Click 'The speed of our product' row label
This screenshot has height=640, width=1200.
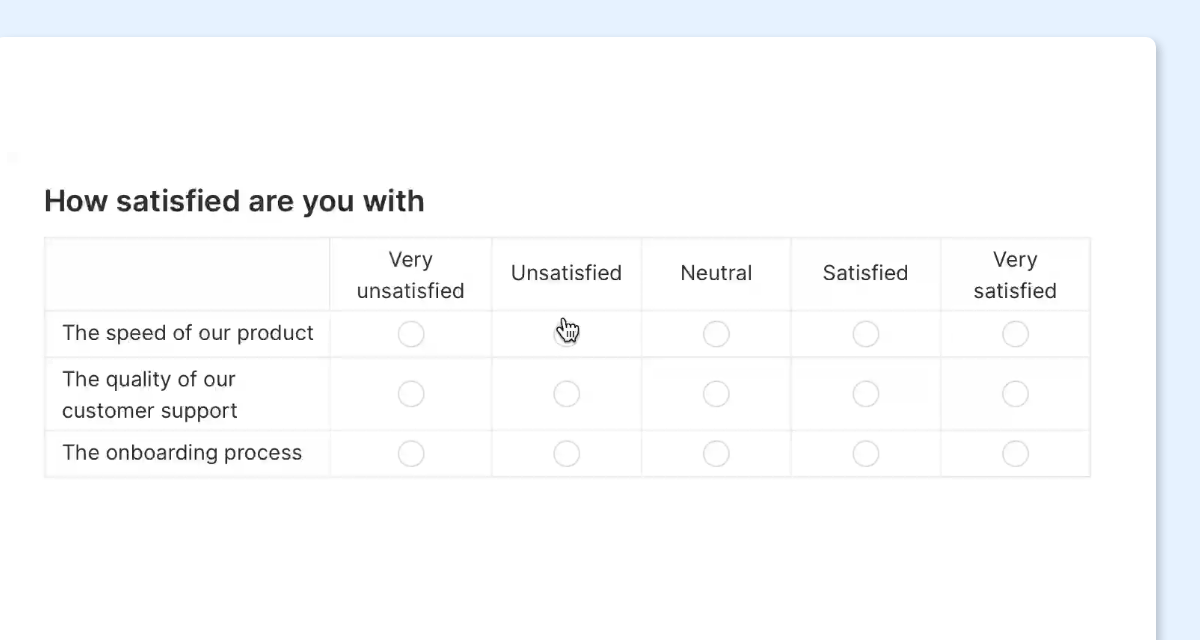[188, 333]
